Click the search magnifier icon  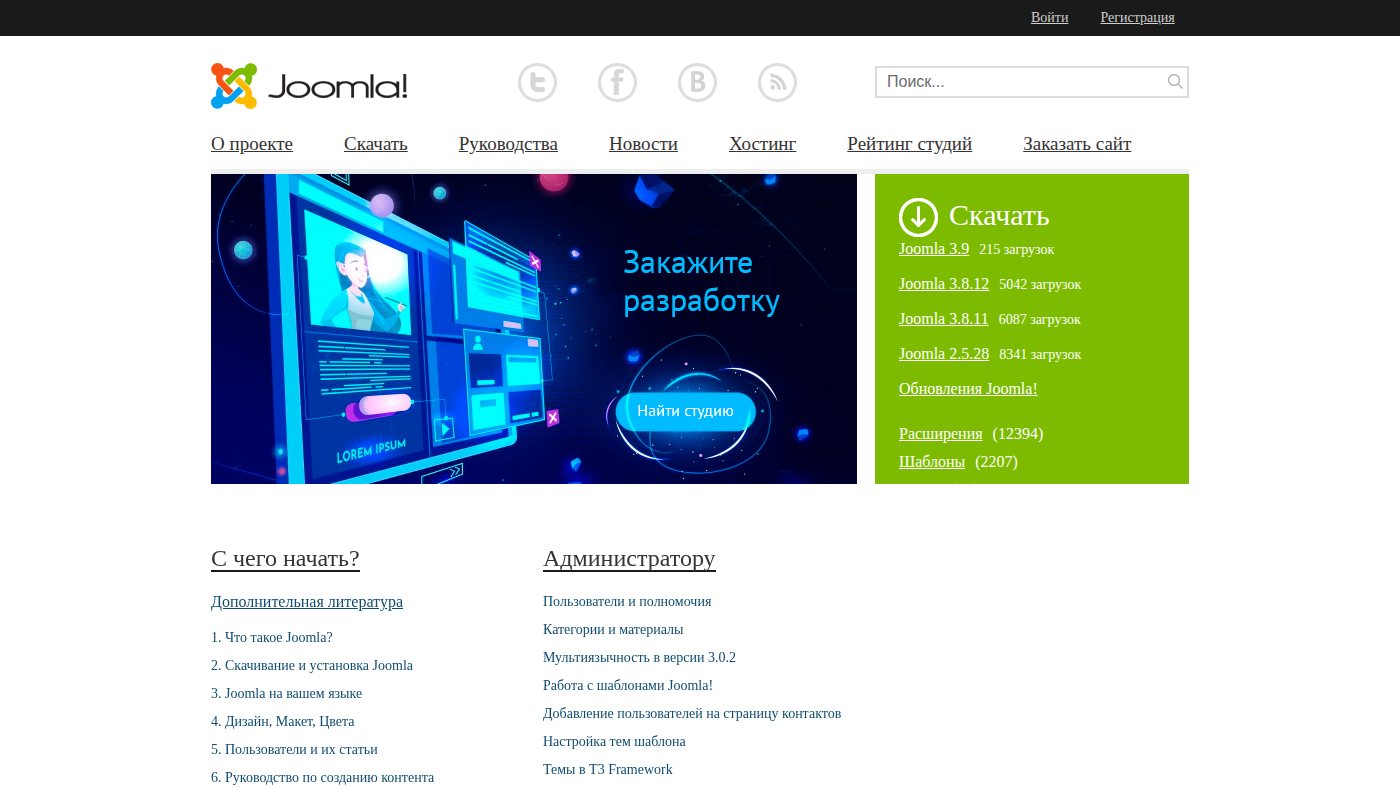[1175, 82]
